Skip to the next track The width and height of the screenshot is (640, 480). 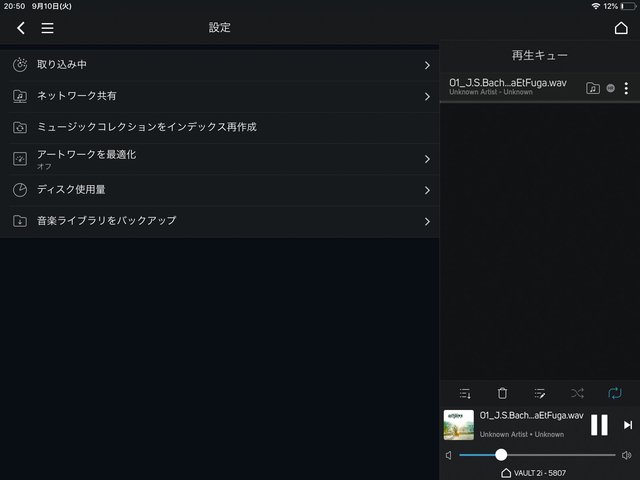click(628, 425)
